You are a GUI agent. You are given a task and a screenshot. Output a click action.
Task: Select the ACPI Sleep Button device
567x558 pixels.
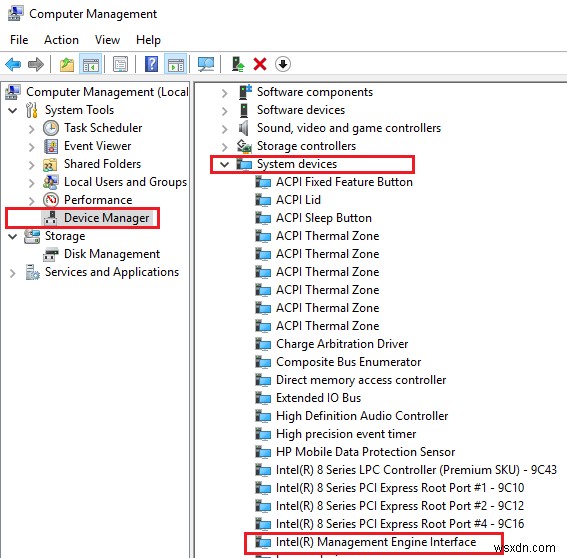point(324,218)
